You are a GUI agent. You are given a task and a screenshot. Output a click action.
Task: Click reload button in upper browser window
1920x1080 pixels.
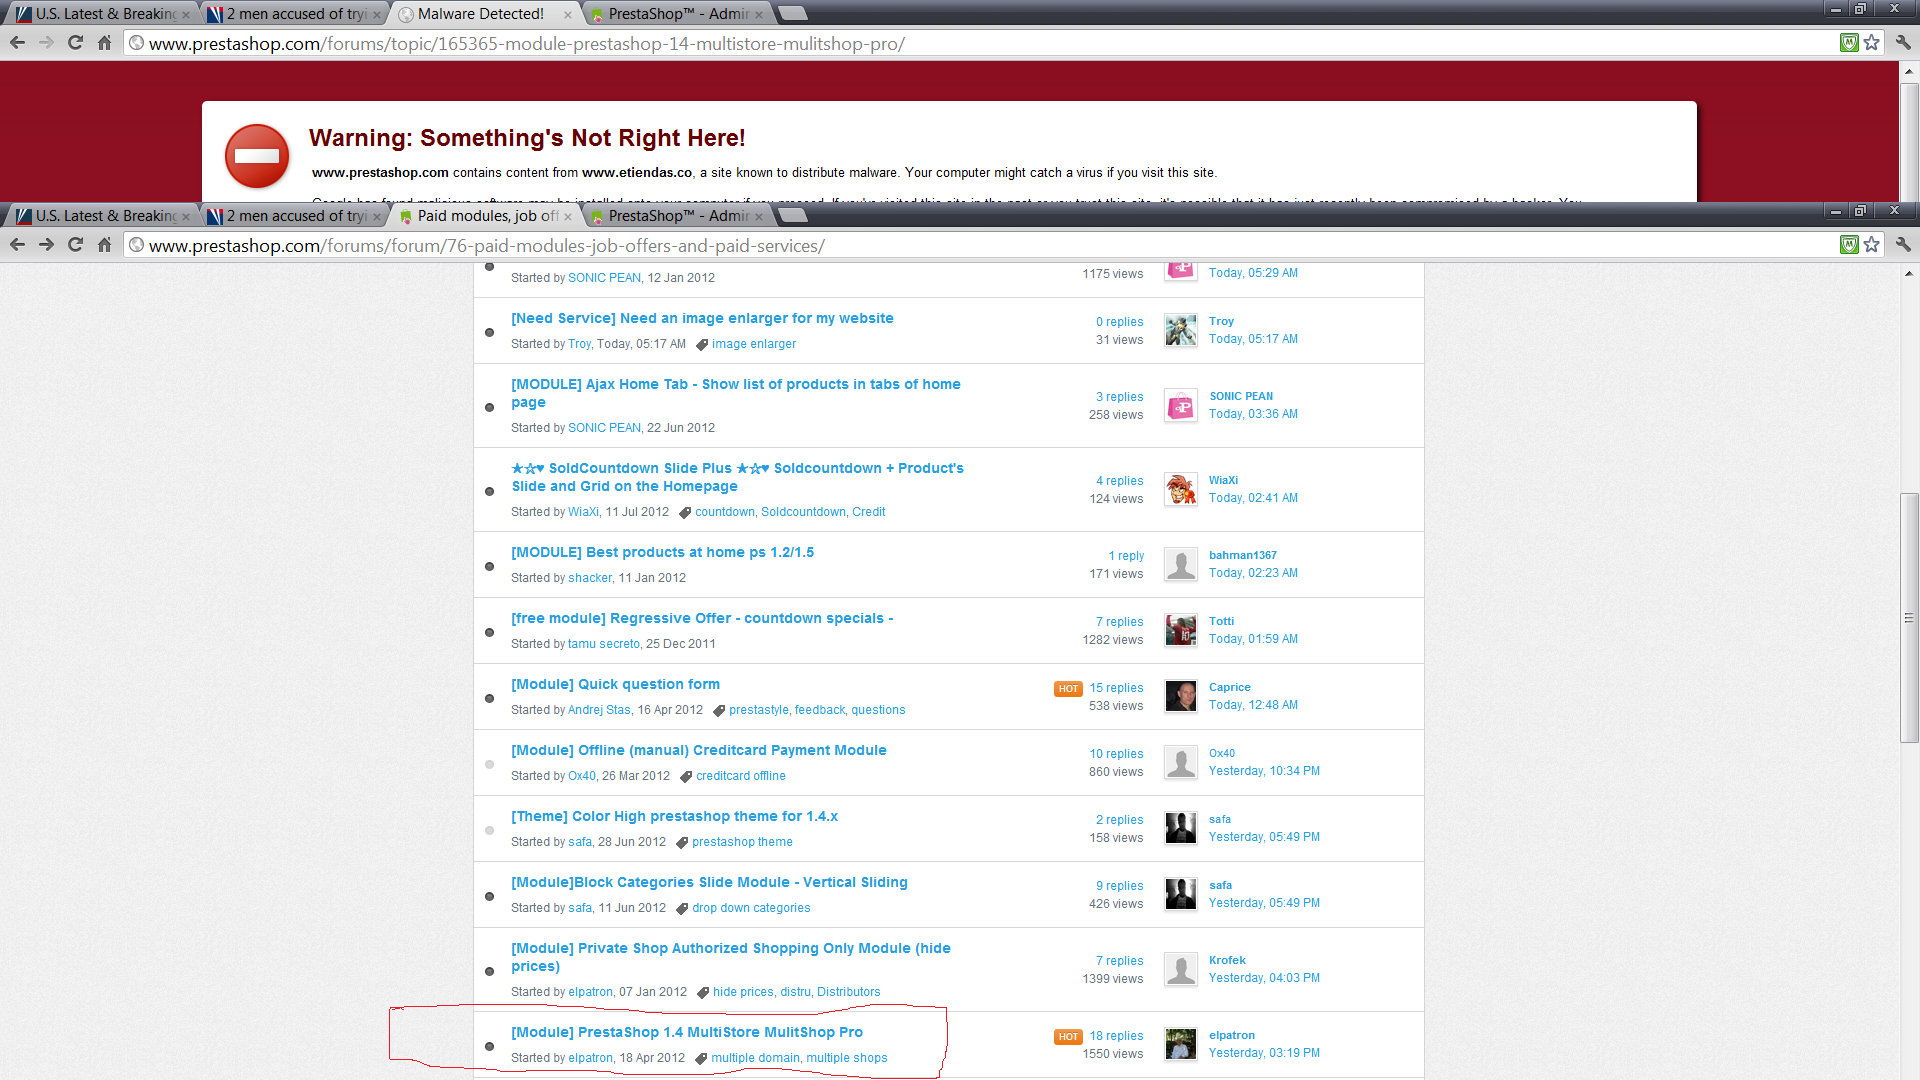(75, 43)
